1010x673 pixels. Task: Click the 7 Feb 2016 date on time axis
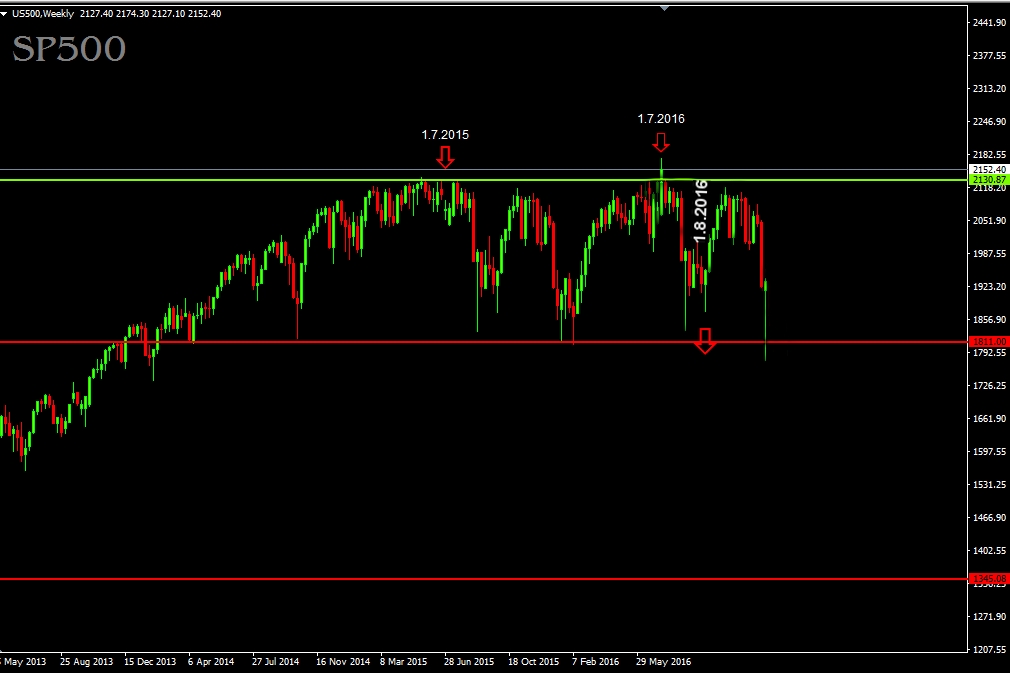[x=596, y=661]
